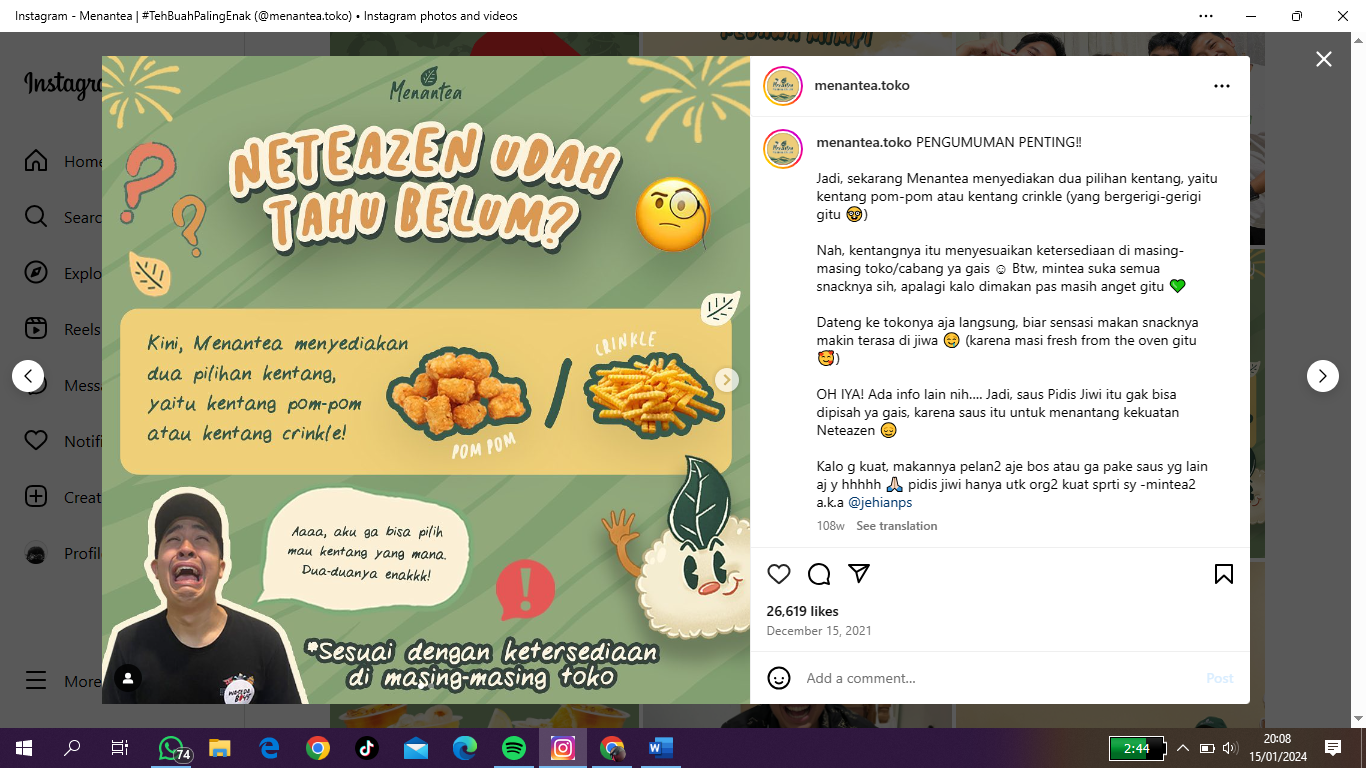Viewport: 1366px width, 768px height.
Task: Close the post overlay with X
Action: click(x=1324, y=59)
